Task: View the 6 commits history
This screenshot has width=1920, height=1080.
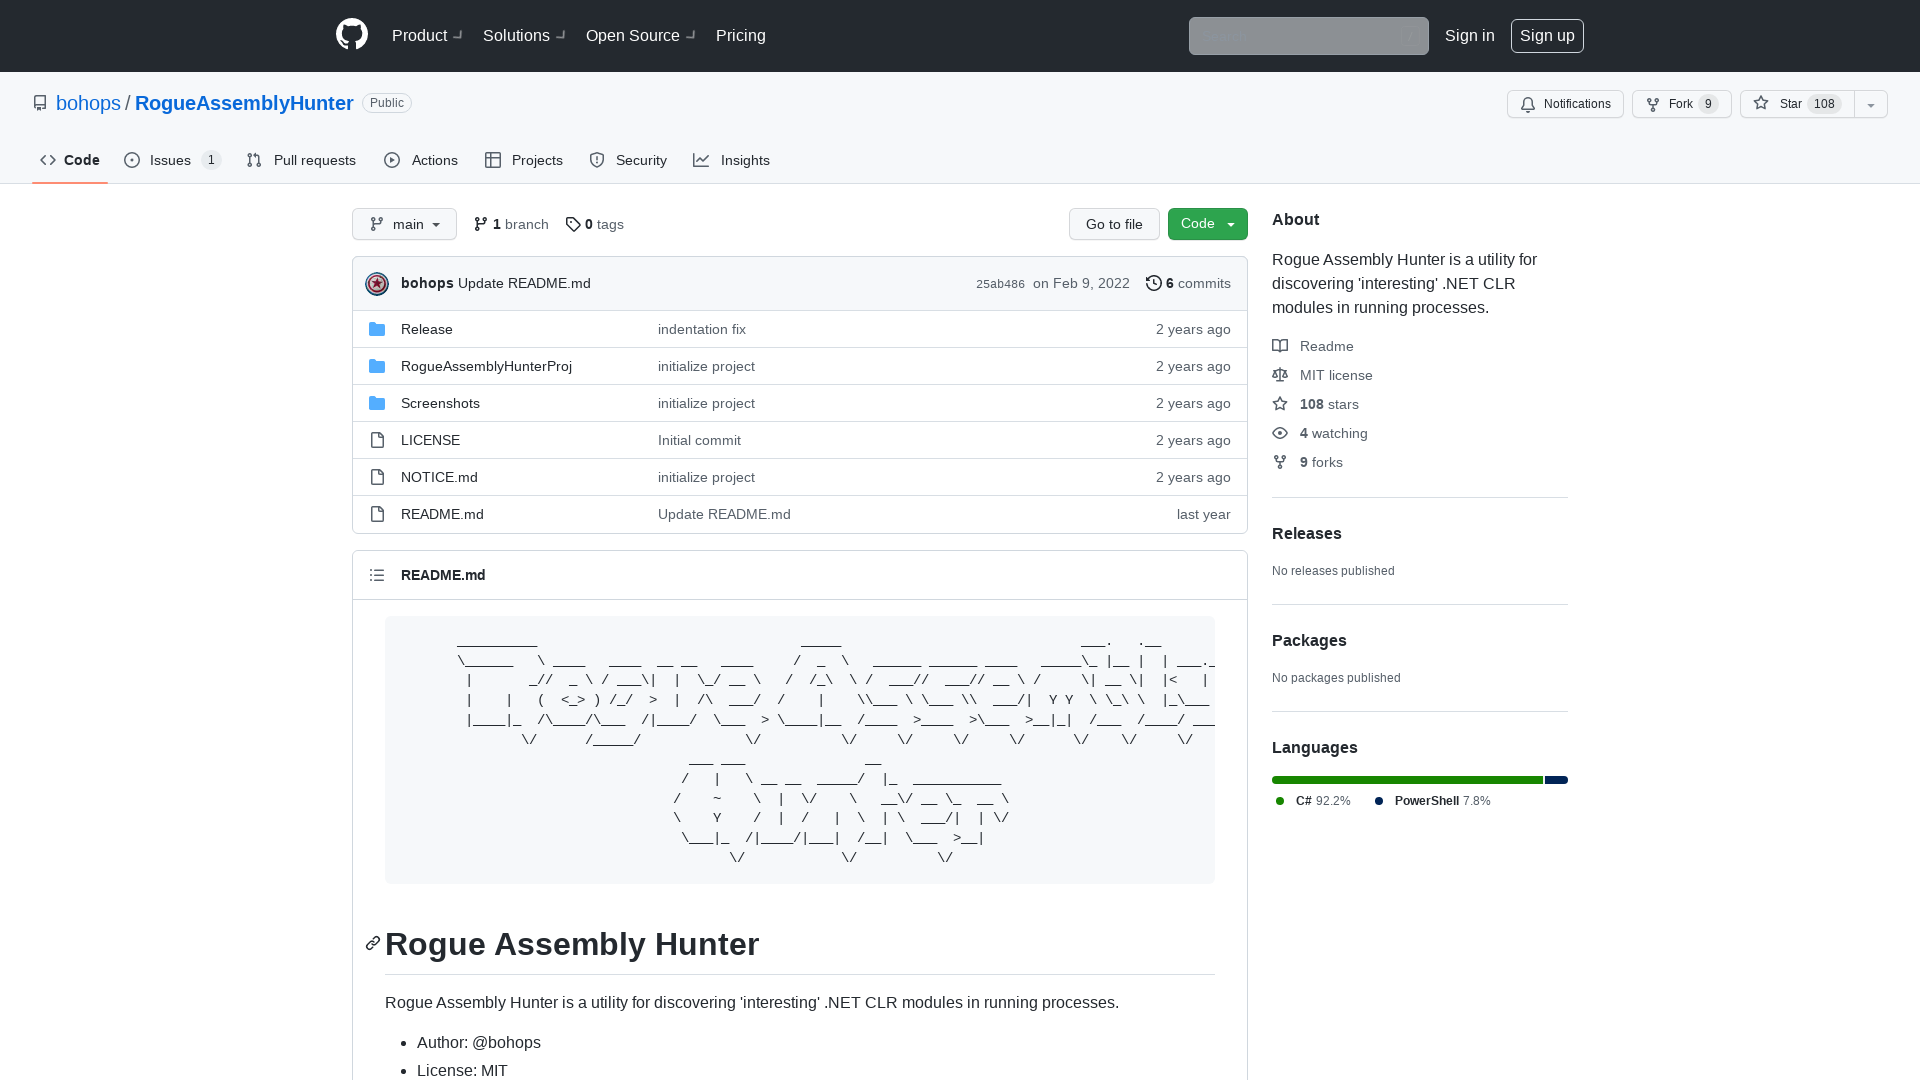Action: click(x=1188, y=283)
